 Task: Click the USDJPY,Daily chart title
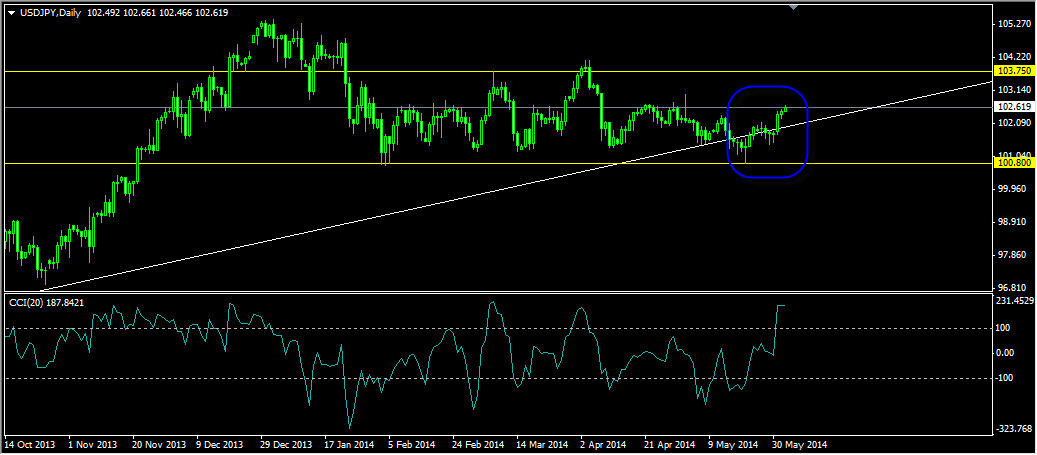pos(50,12)
